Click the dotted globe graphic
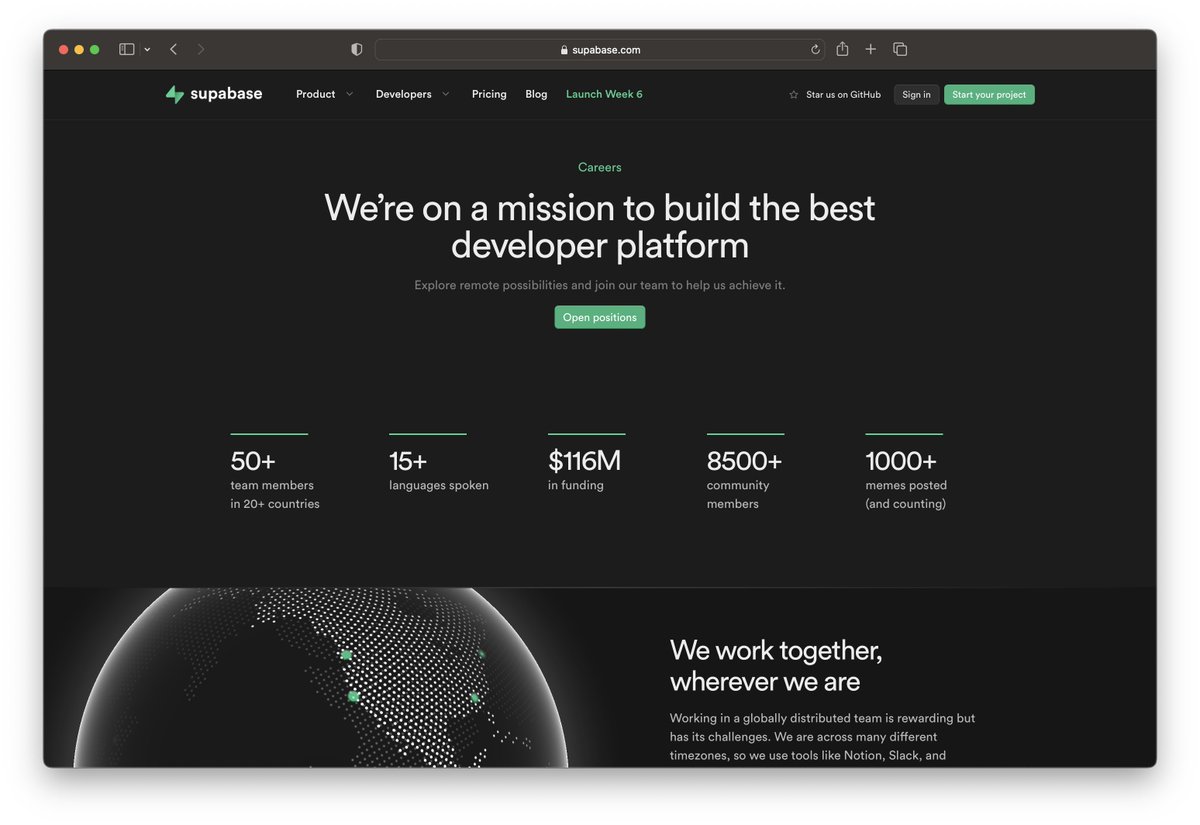 320,677
